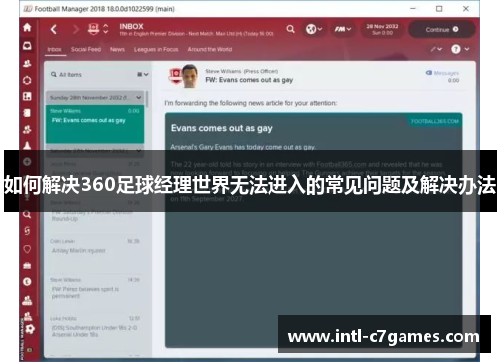
Task: Open the briefcase icon in sidebar
Action: (27, 266)
